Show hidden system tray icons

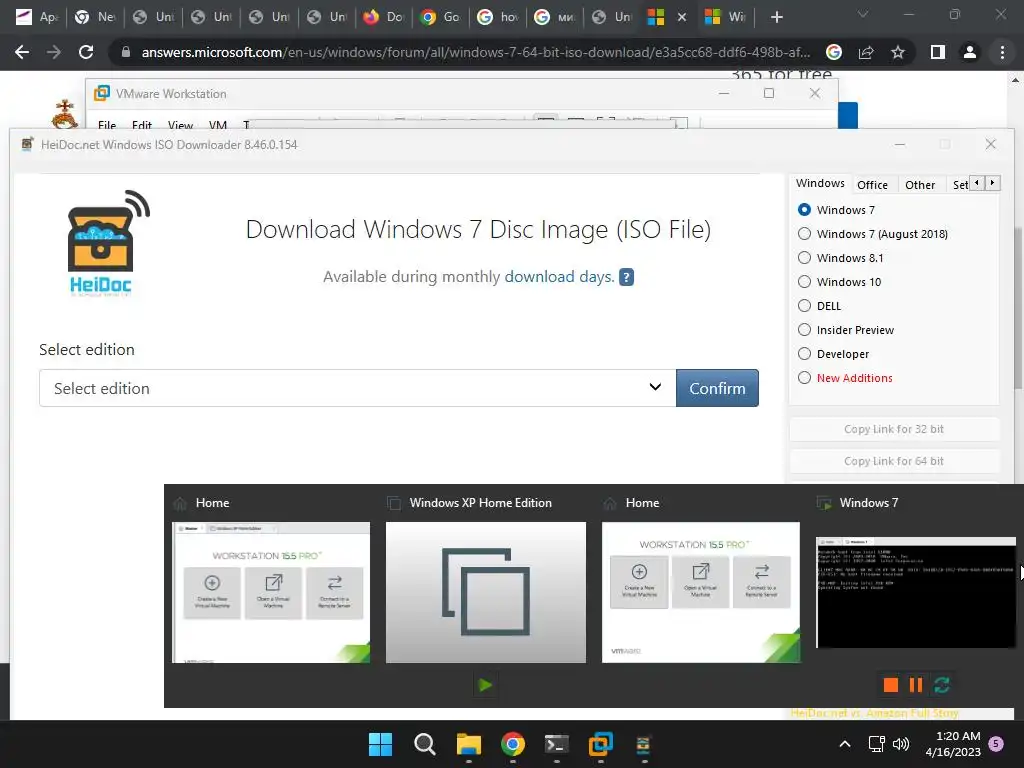844,744
